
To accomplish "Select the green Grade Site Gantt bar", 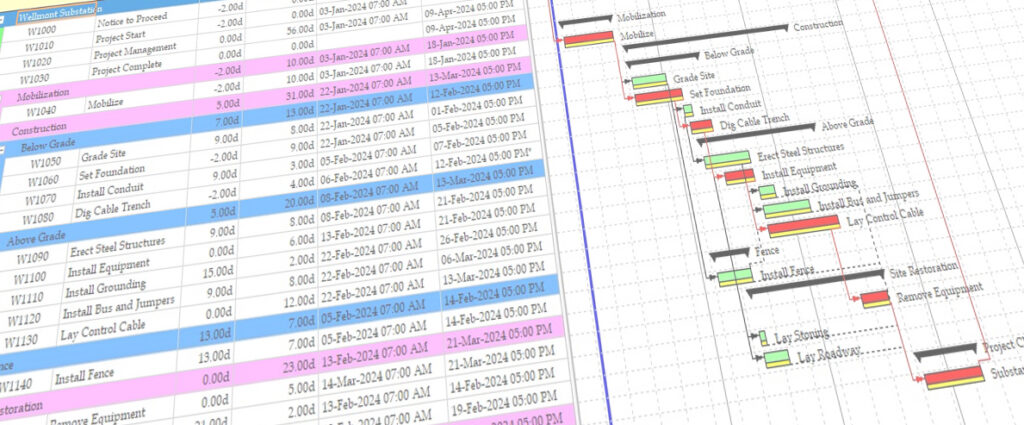I will pos(646,79).
